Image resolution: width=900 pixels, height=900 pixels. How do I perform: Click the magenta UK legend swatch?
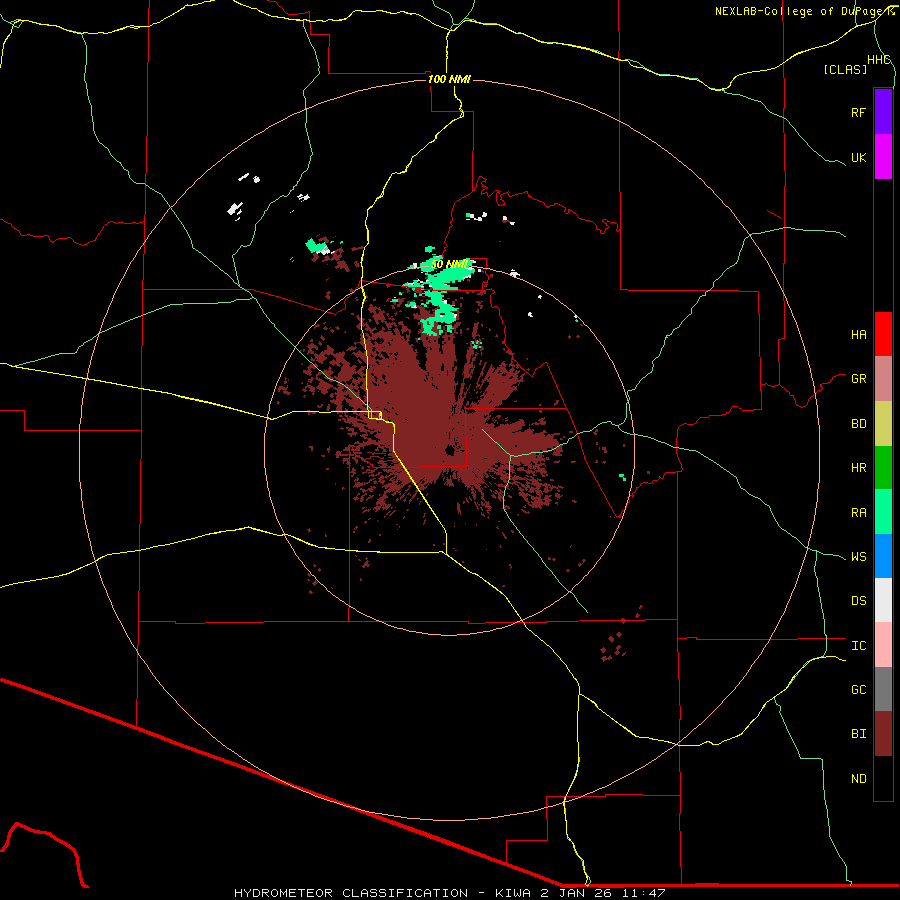[x=883, y=157]
